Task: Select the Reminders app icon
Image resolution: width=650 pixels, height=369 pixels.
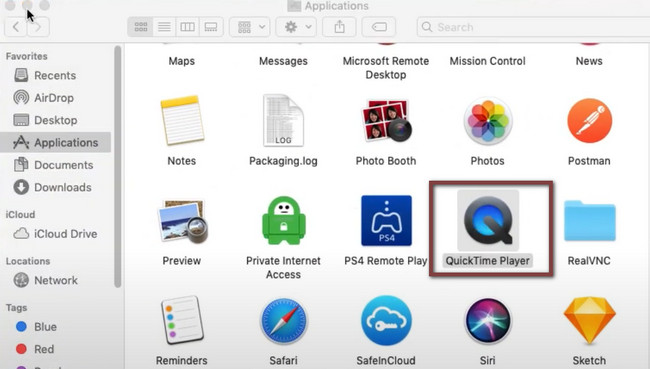Action: tap(182, 320)
